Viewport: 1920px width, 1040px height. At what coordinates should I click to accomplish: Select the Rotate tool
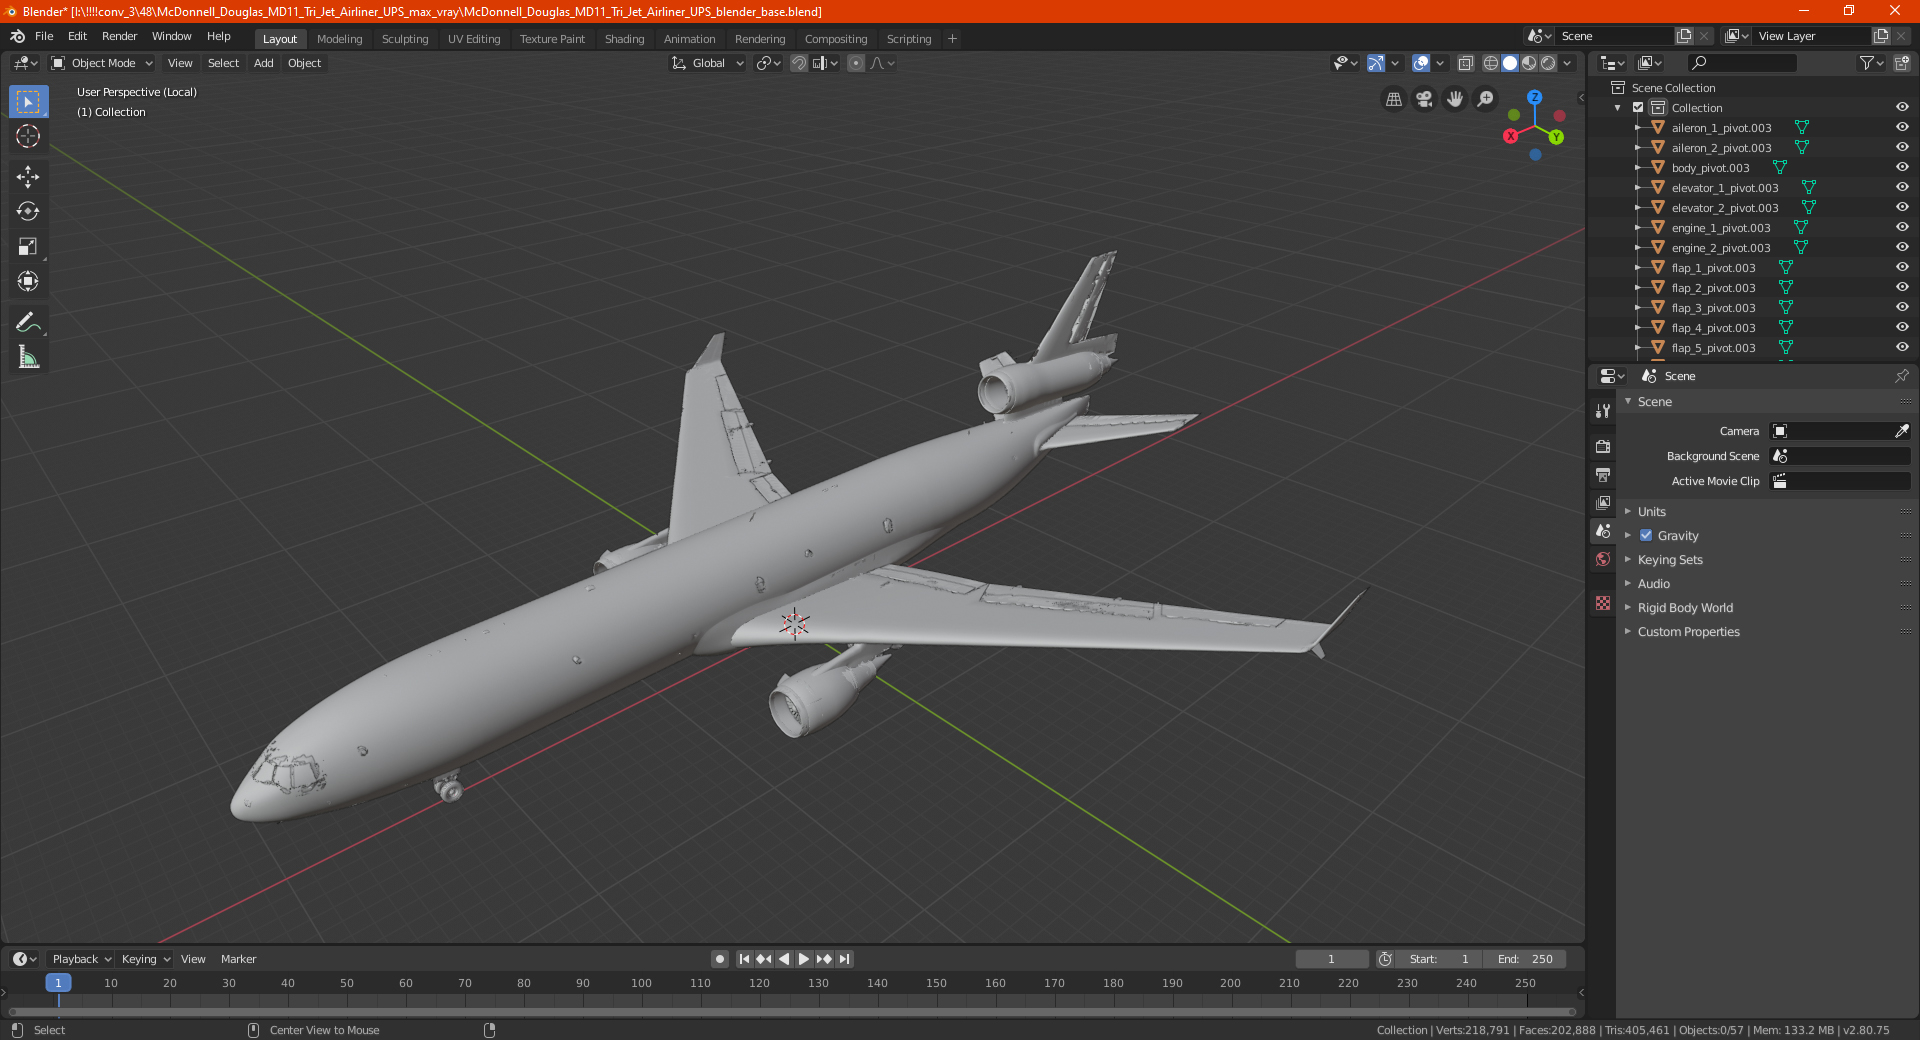tap(28, 211)
